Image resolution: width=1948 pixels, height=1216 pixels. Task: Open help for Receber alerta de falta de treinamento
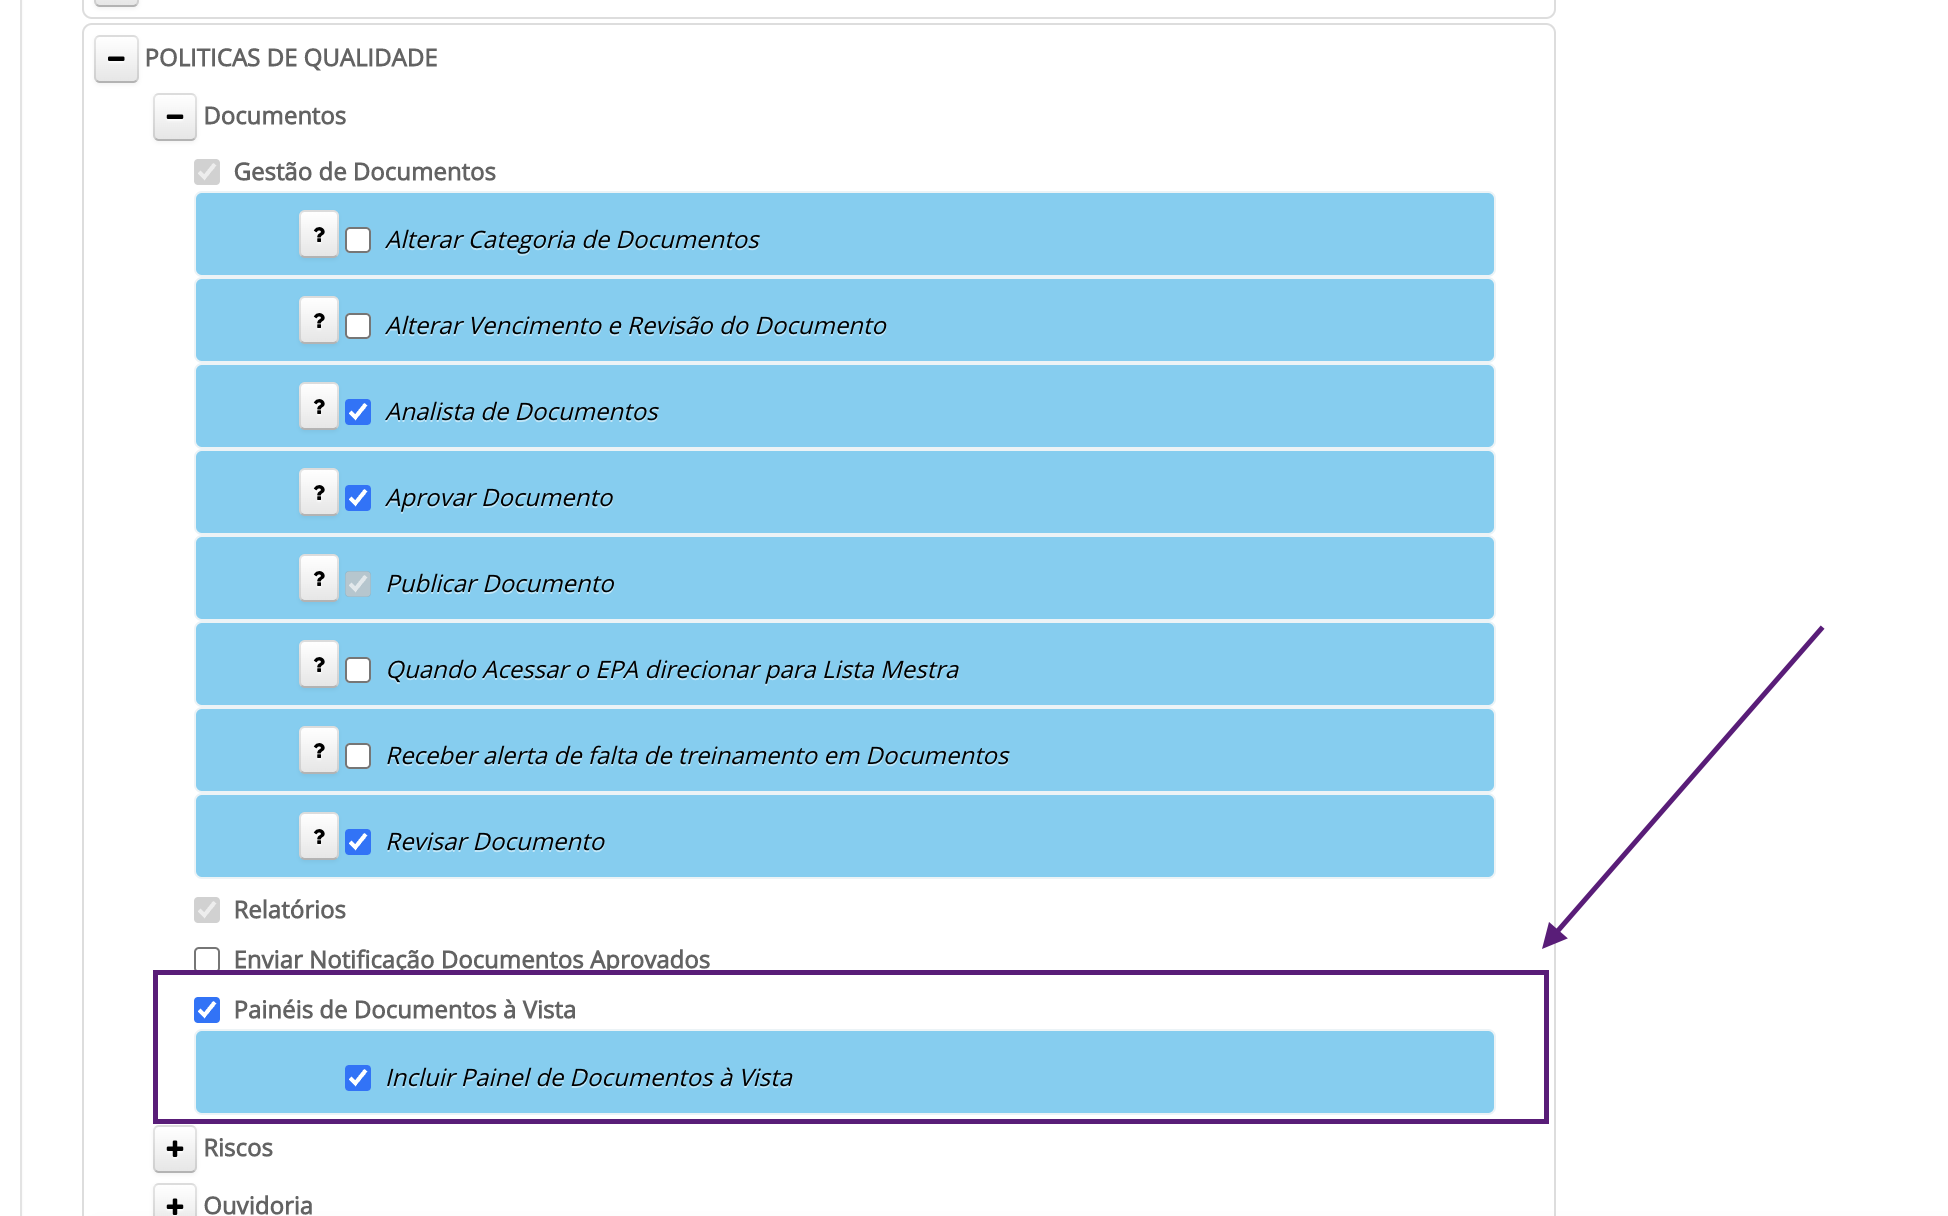point(319,751)
